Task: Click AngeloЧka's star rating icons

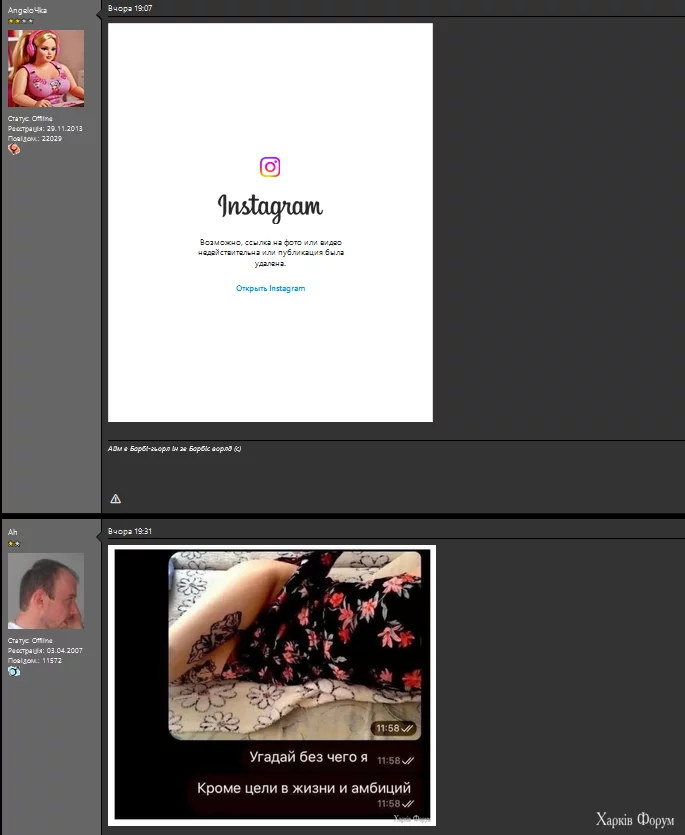Action: (x=21, y=21)
